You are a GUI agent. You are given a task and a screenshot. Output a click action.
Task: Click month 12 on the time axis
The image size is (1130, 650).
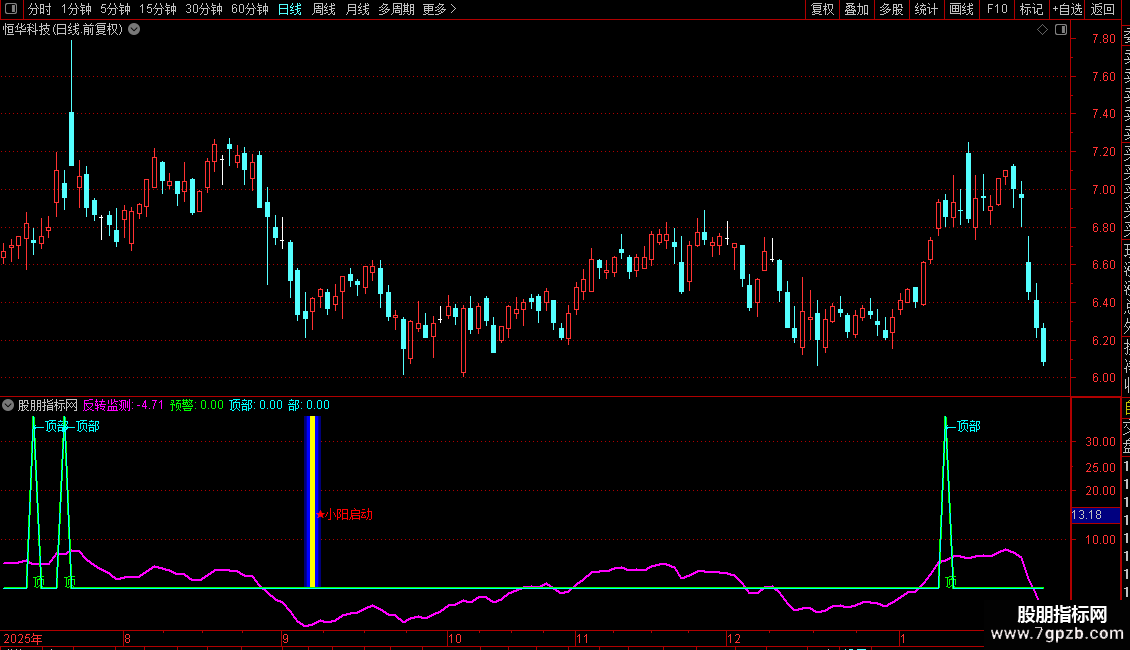tap(734, 638)
